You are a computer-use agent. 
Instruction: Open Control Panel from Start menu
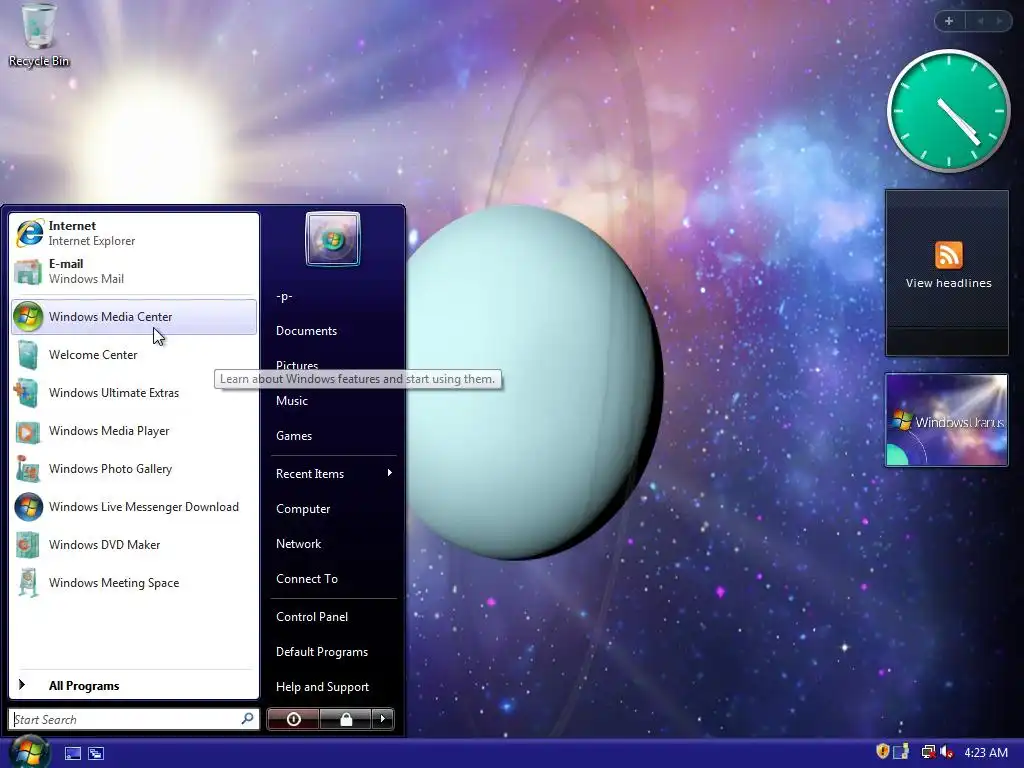pyautogui.click(x=312, y=616)
